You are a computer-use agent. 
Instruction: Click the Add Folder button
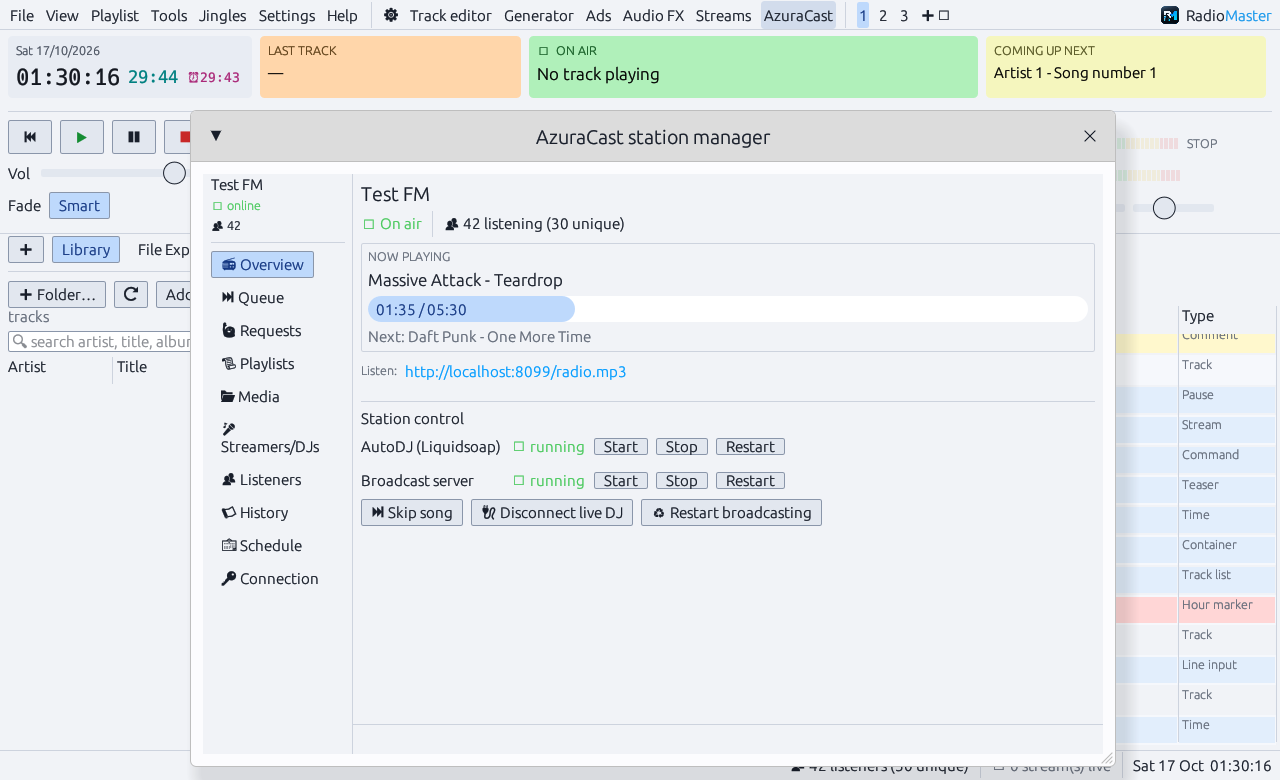tap(57, 294)
